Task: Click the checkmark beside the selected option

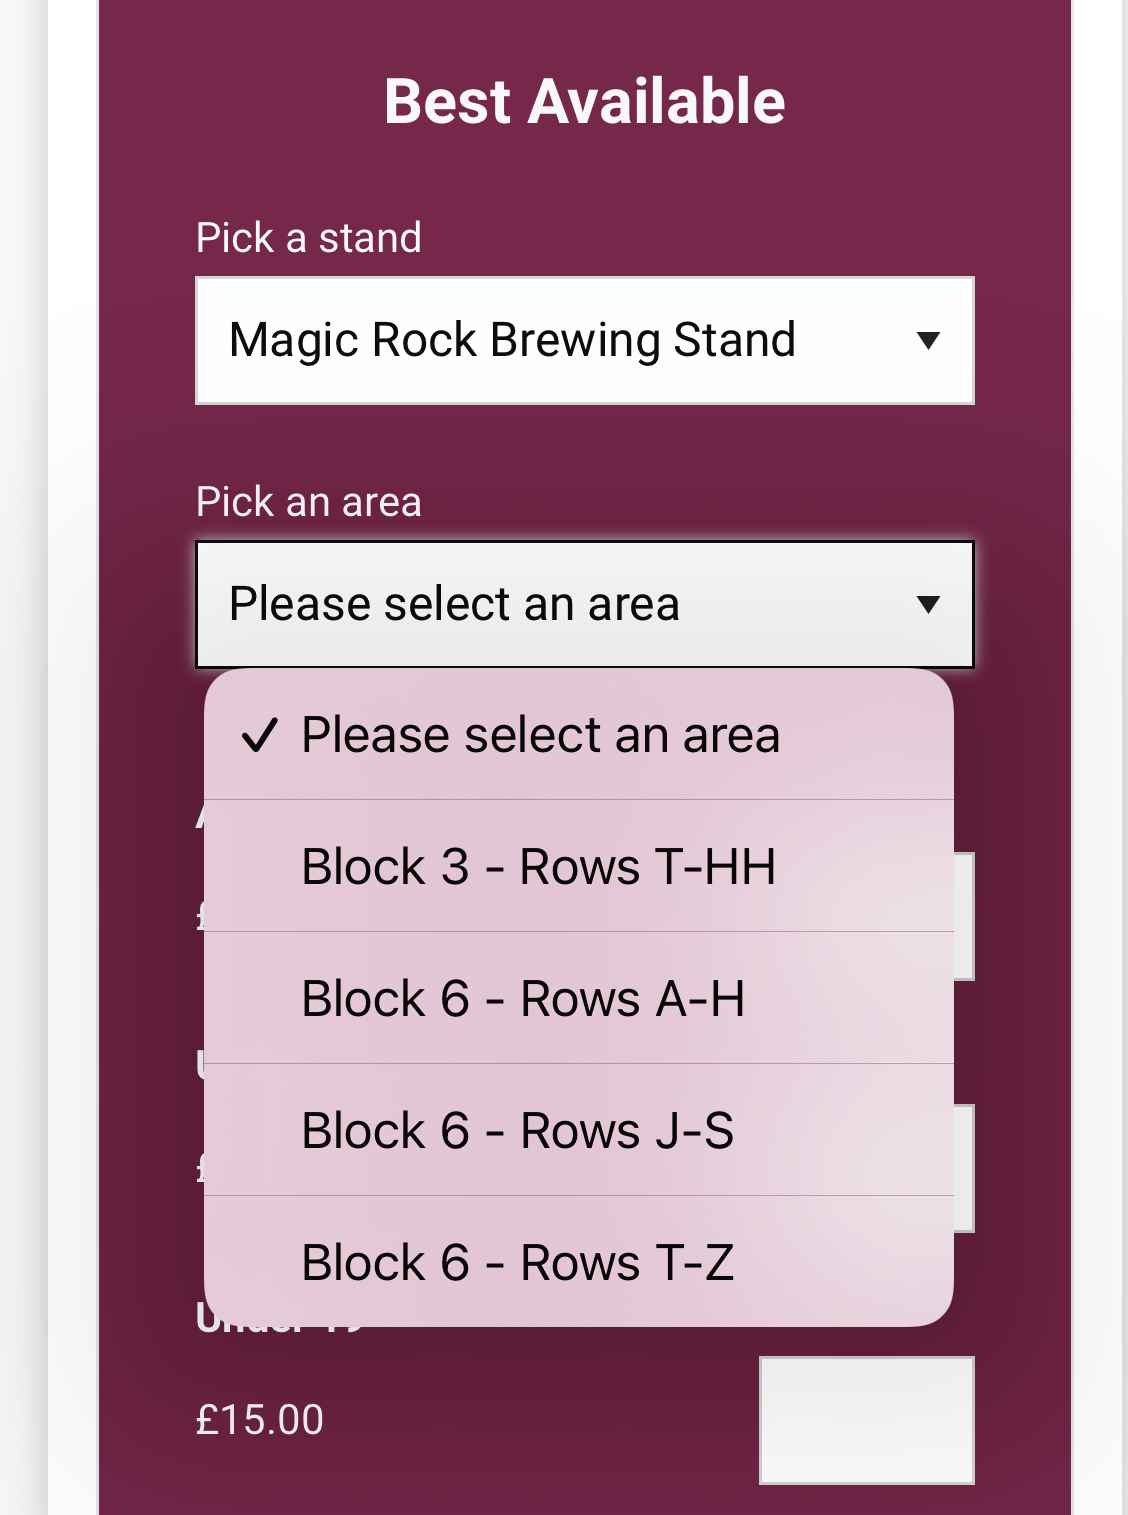Action: click(x=259, y=736)
